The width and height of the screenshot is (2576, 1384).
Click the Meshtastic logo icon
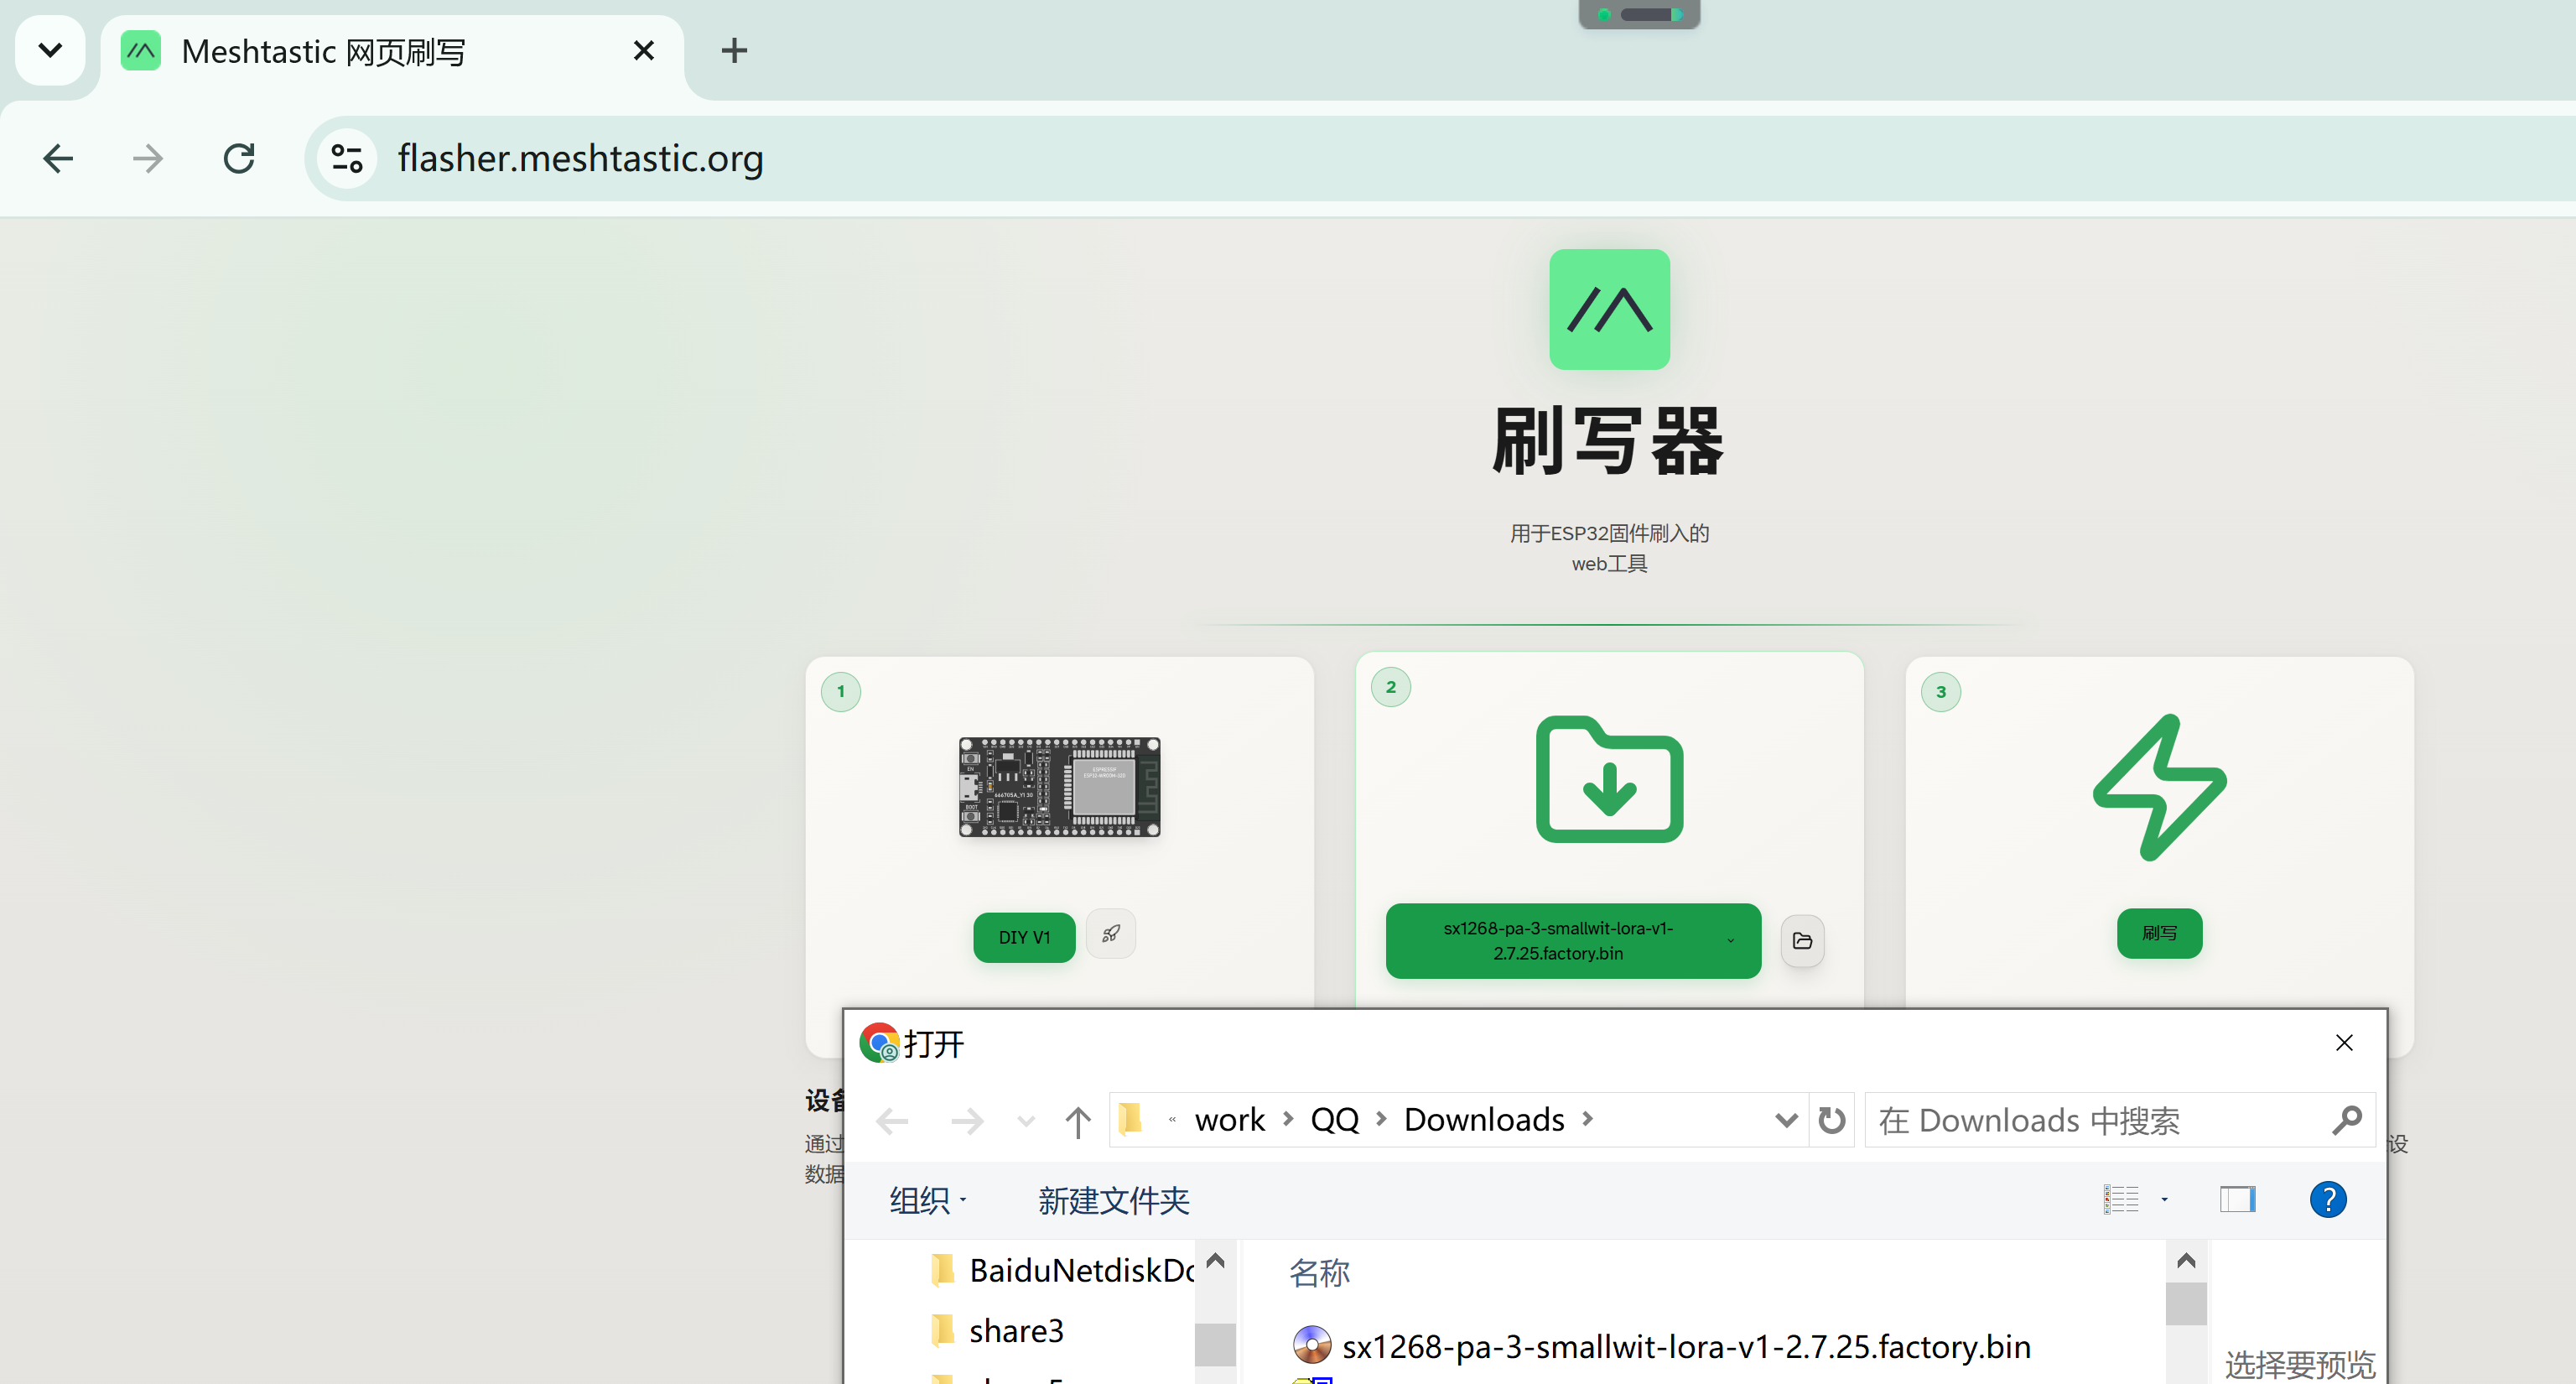click(x=1609, y=309)
